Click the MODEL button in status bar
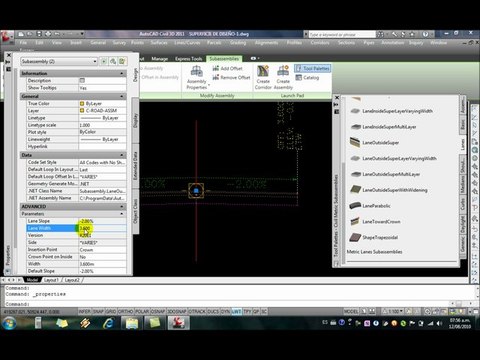 click(351, 311)
